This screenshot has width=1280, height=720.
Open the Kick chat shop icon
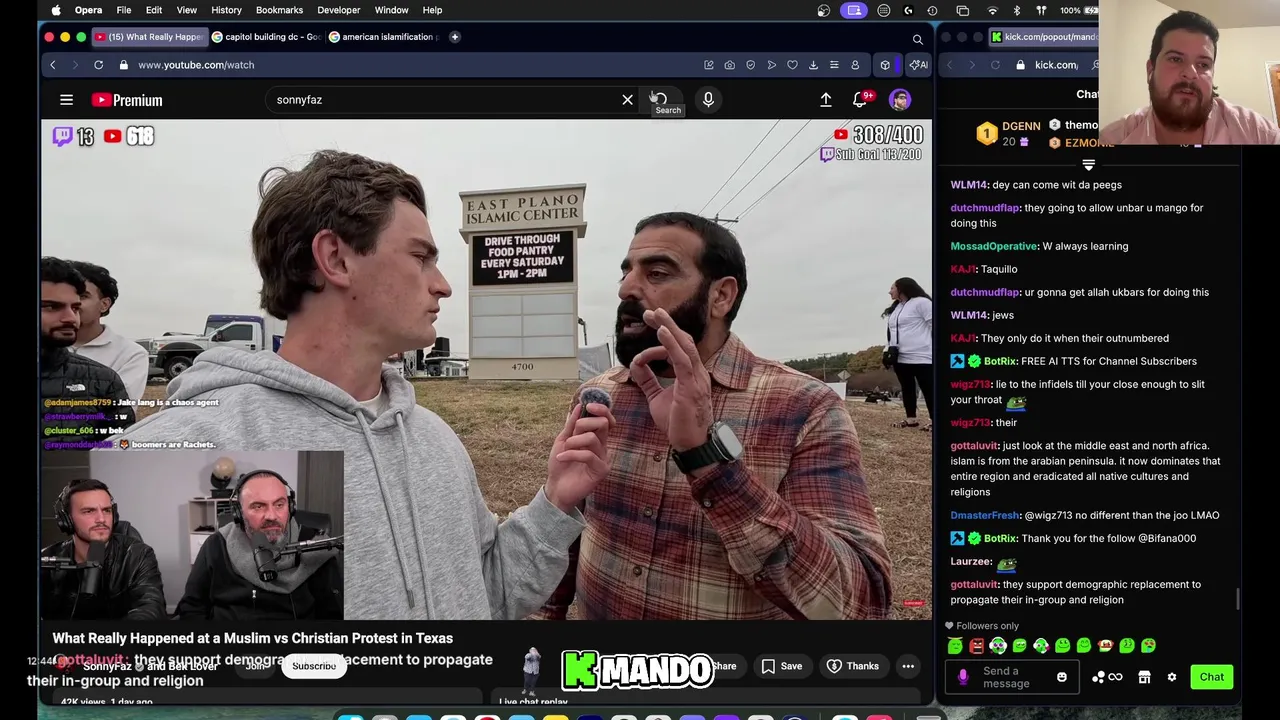point(1144,677)
